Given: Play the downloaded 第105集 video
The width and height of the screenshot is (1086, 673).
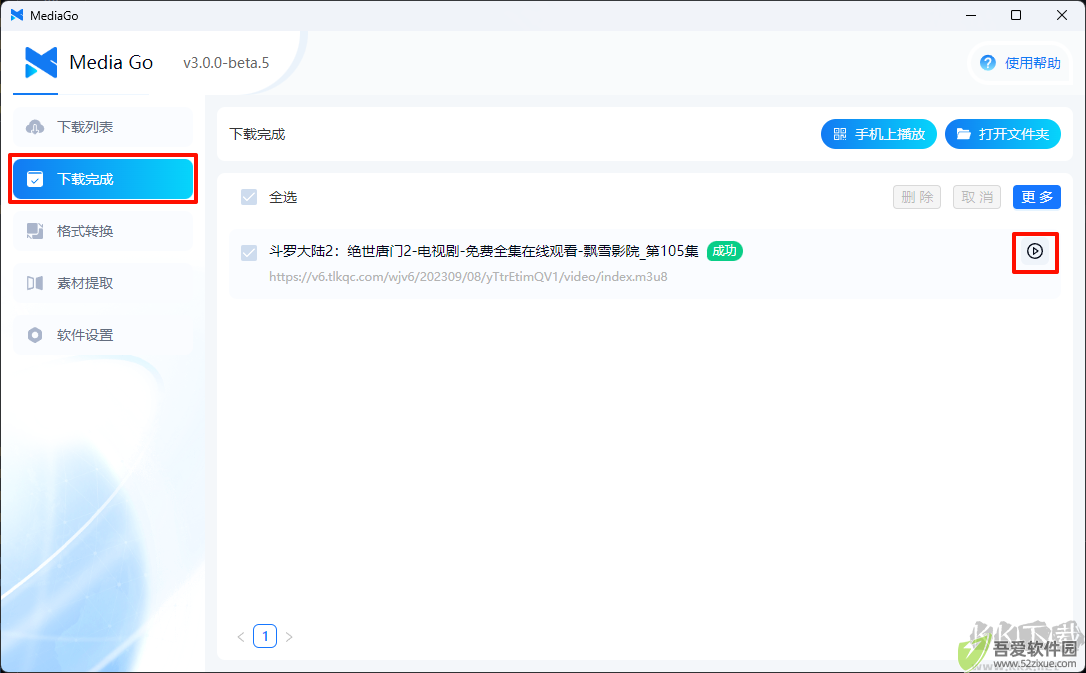Looking at the screenshot, I should pos(1035,251).
